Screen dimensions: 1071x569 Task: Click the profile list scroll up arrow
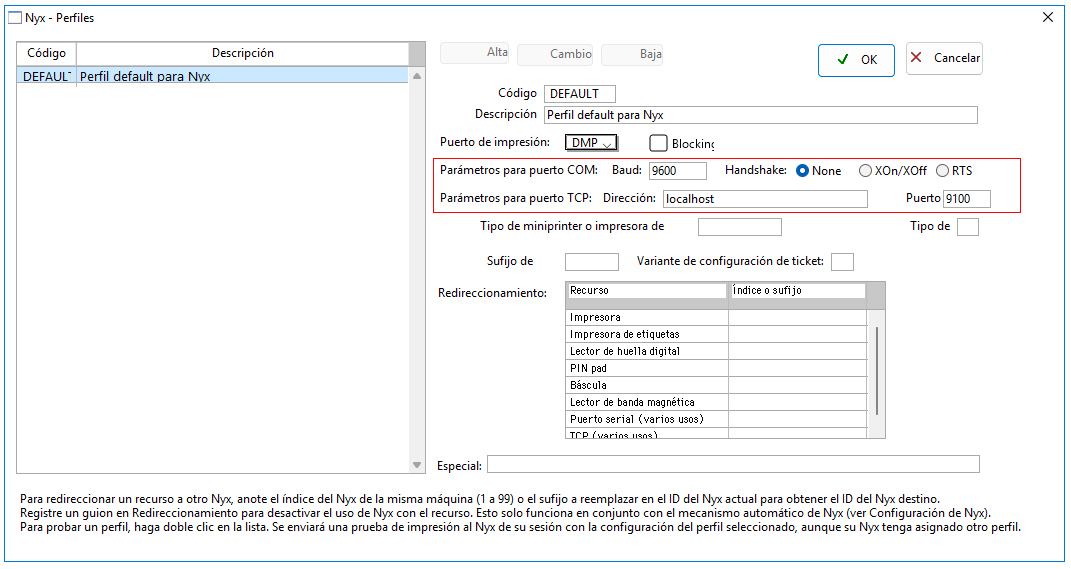click(x=417, y=76)
